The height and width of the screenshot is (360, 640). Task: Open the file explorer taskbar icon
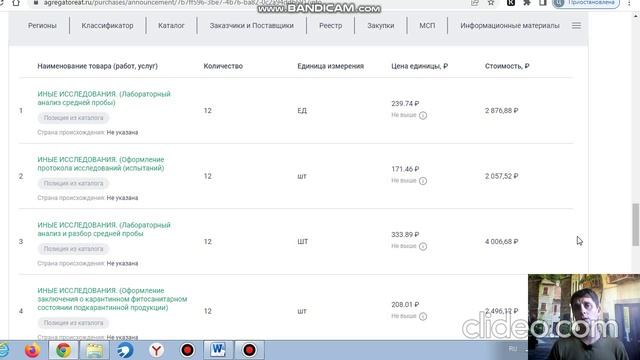(94, 350)
